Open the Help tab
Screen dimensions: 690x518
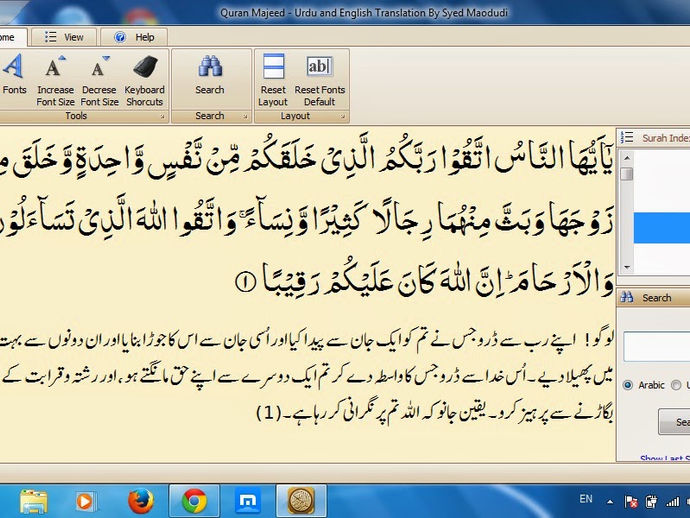pyautogui.click(x=134, y=37)
